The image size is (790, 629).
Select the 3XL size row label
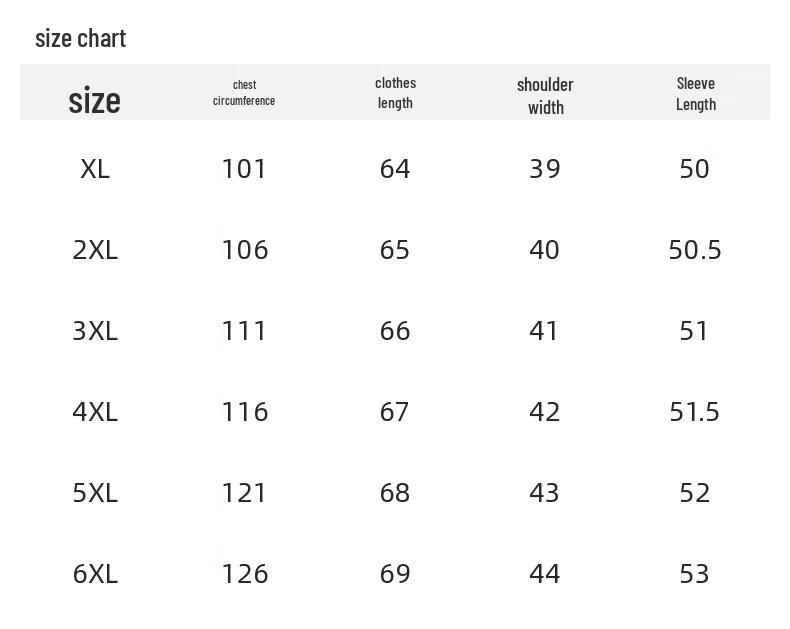coord(95,331)
